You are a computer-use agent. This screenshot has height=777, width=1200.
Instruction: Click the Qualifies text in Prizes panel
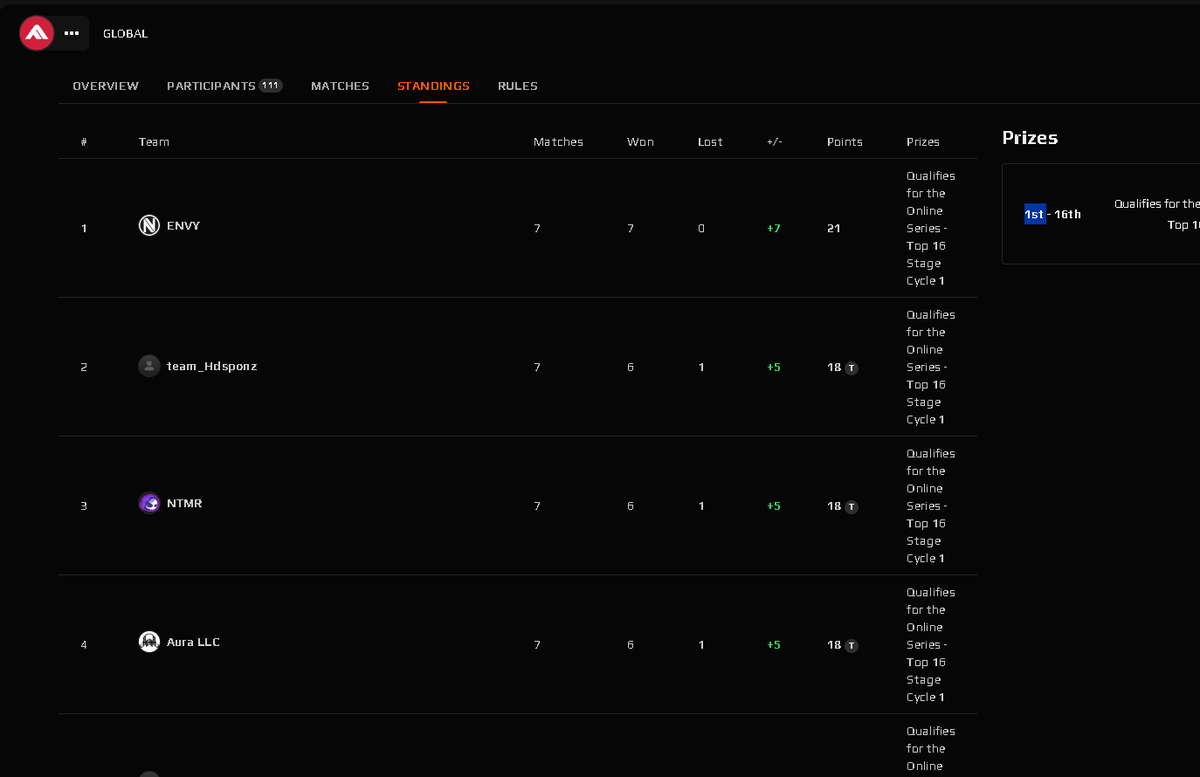[x=1157, y=214]
